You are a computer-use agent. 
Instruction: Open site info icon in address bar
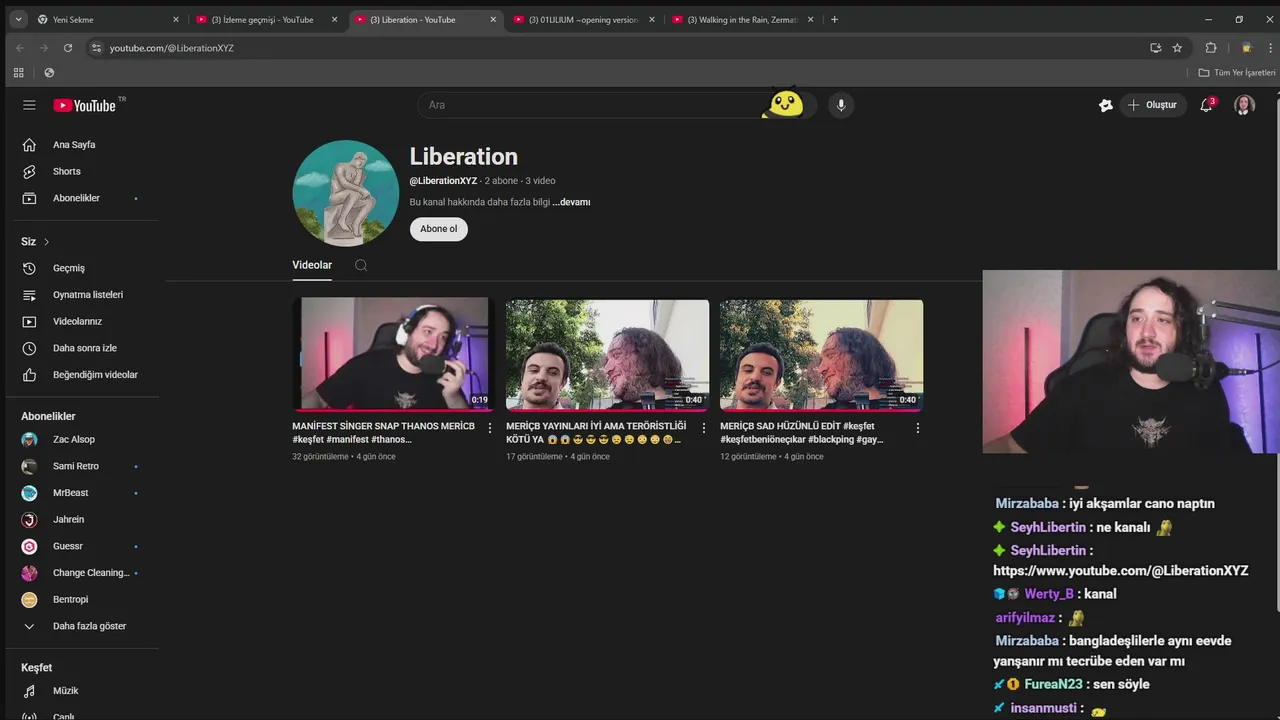click(x=96, y=48)
